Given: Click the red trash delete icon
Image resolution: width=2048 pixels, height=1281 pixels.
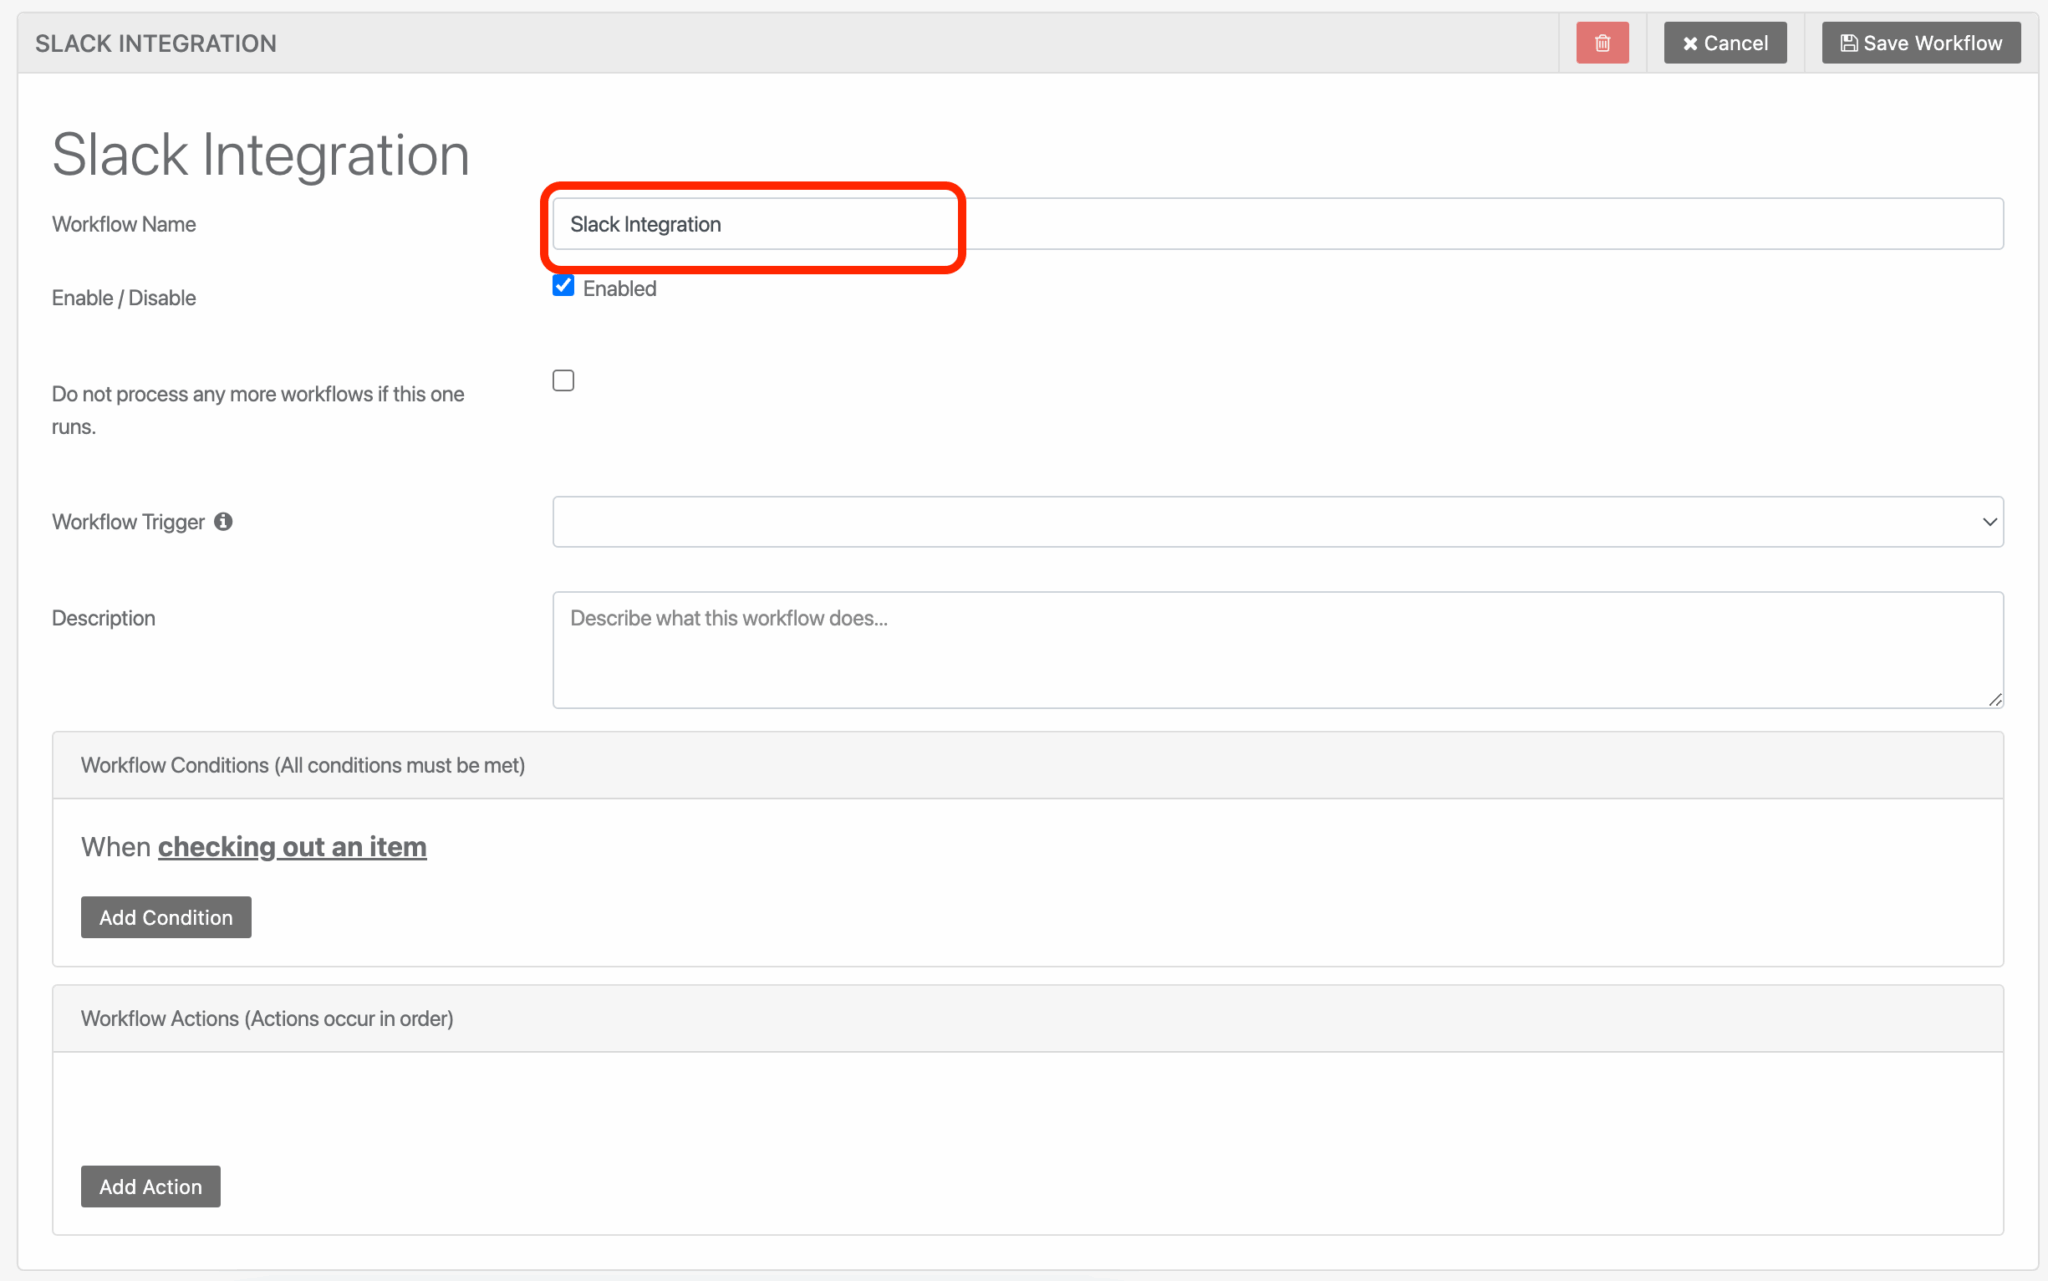Looking at the screenshot, I should click(1602, 43).
